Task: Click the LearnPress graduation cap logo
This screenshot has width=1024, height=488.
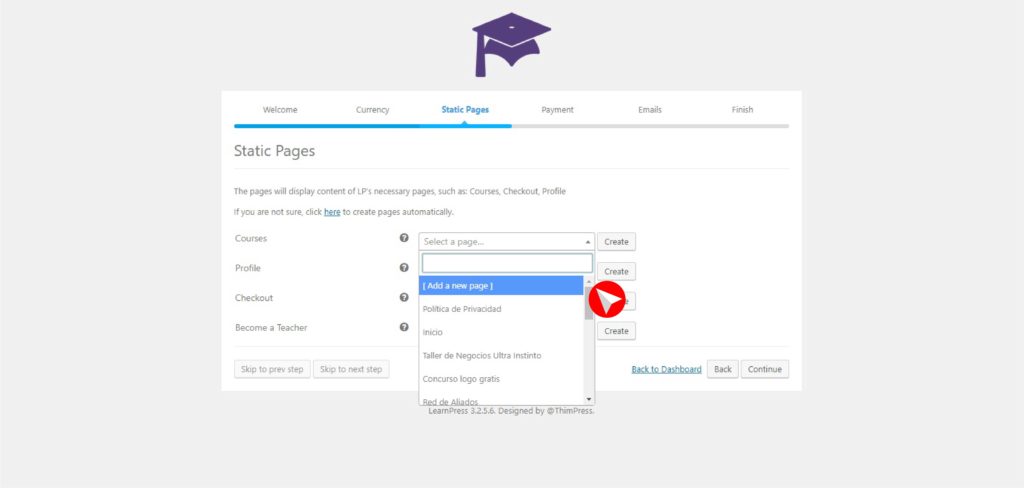Action: coord(511,45)
